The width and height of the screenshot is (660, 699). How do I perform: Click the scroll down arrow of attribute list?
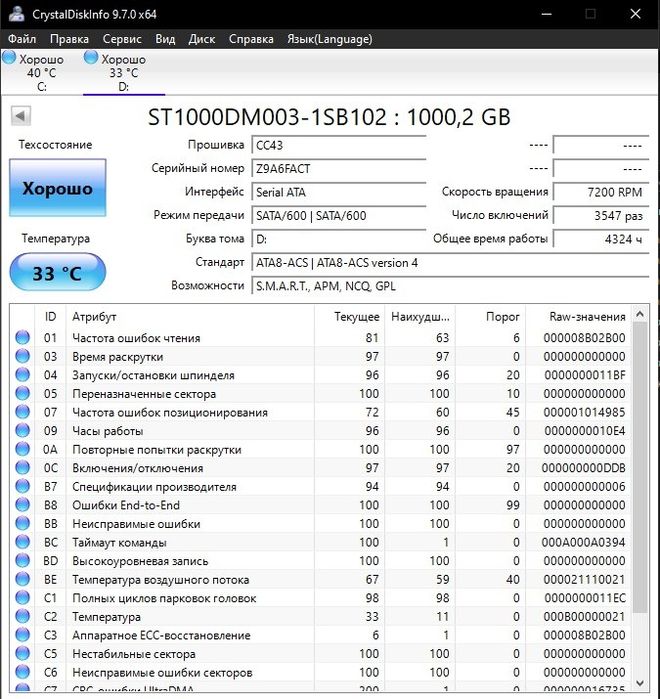(x=640, y=683)
